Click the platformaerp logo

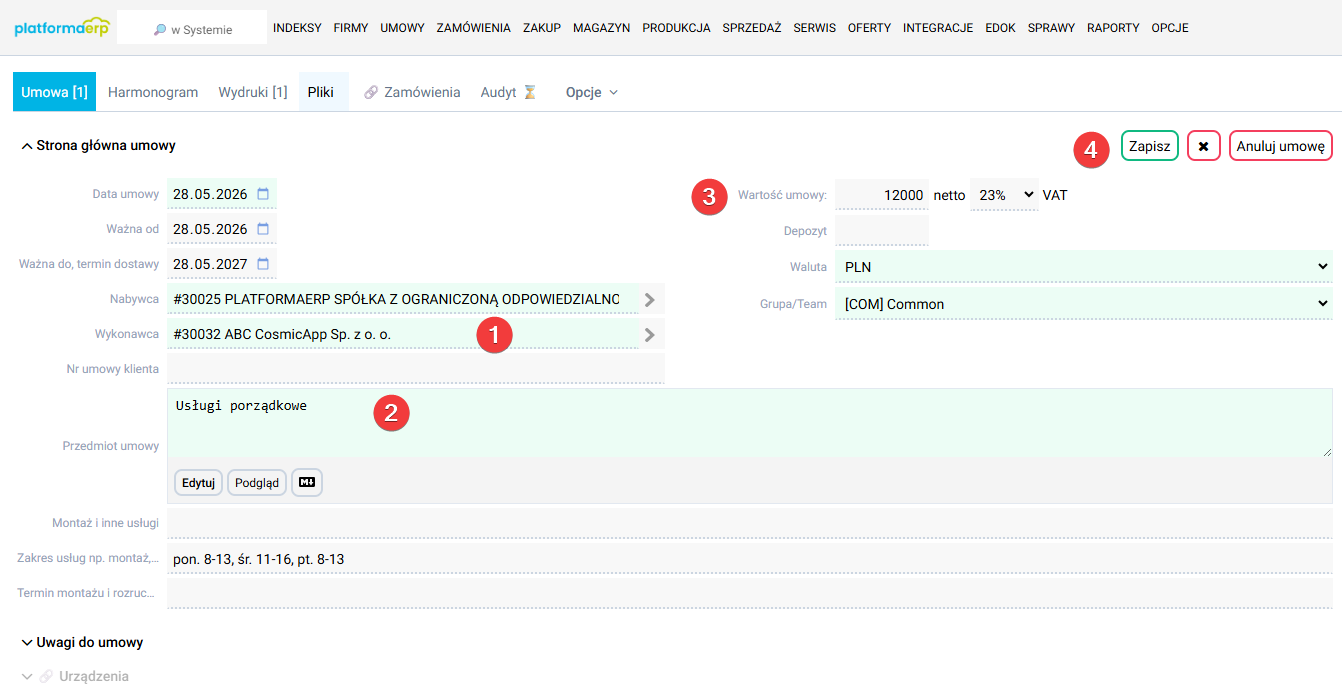(x=62, y=27)
